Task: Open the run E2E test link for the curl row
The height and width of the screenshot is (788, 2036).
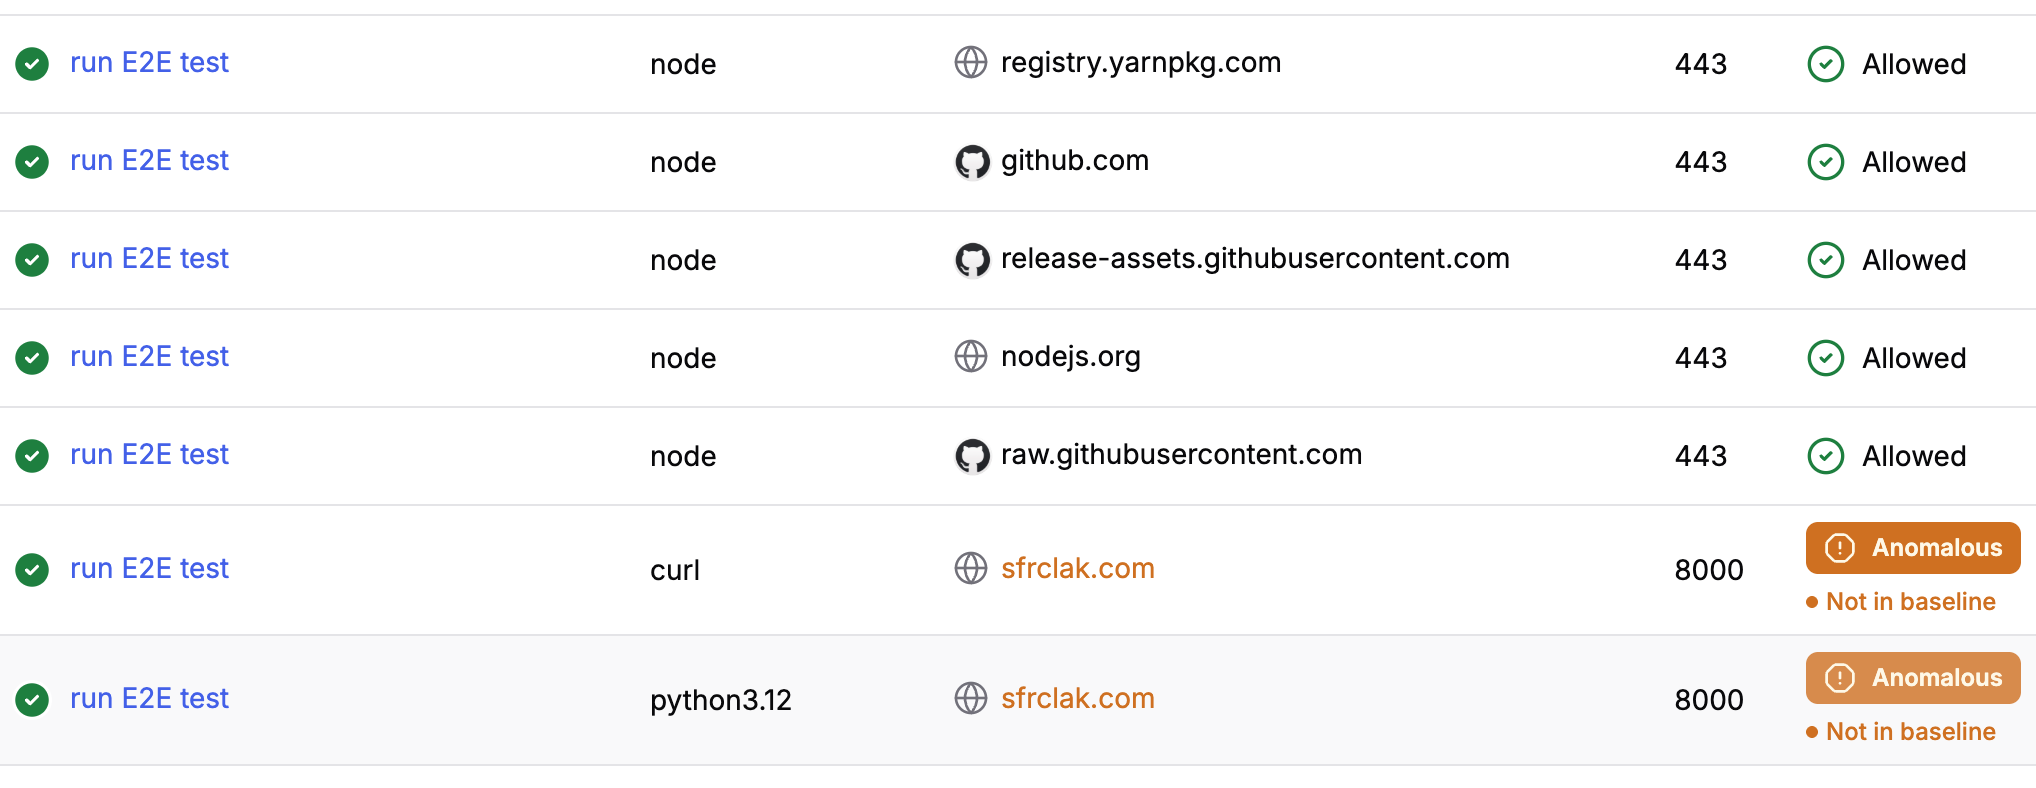Action: [x=149, y=568]
